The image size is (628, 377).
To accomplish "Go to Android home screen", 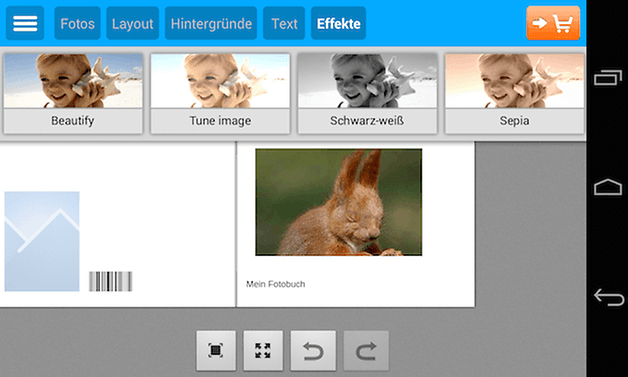I will point(608,187).
